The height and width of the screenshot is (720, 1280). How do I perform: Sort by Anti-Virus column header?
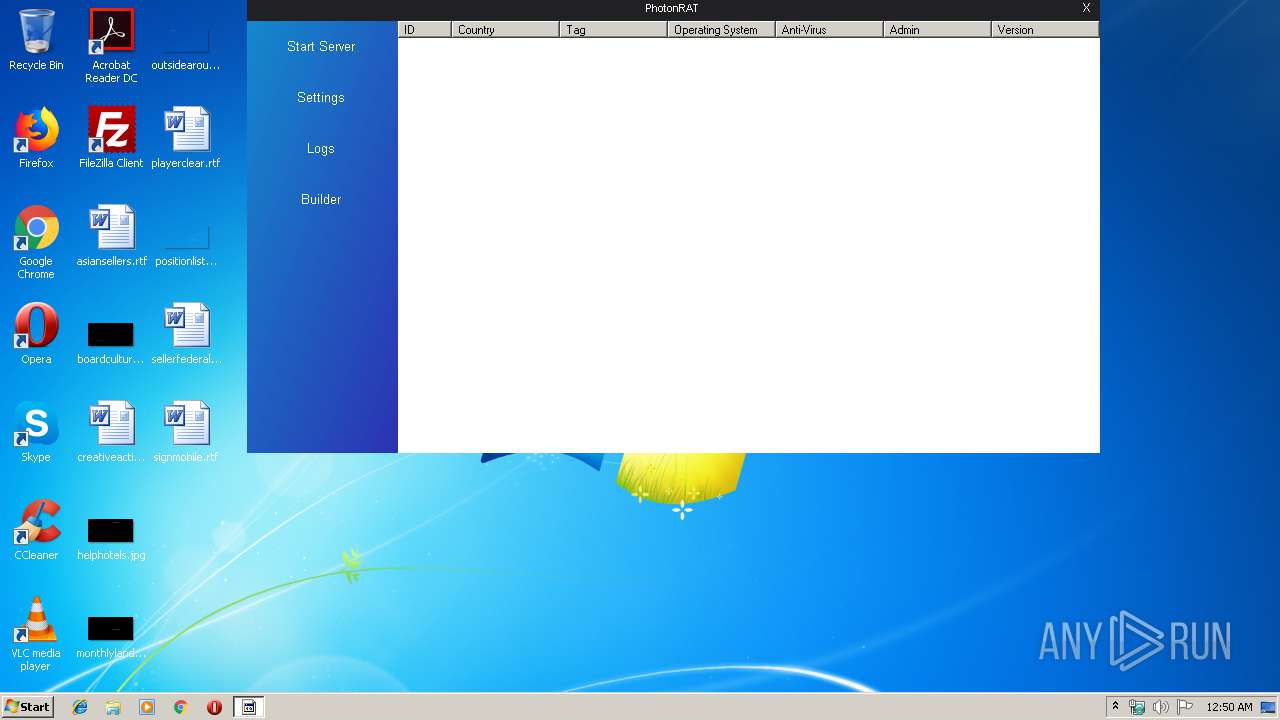point(830,30)
